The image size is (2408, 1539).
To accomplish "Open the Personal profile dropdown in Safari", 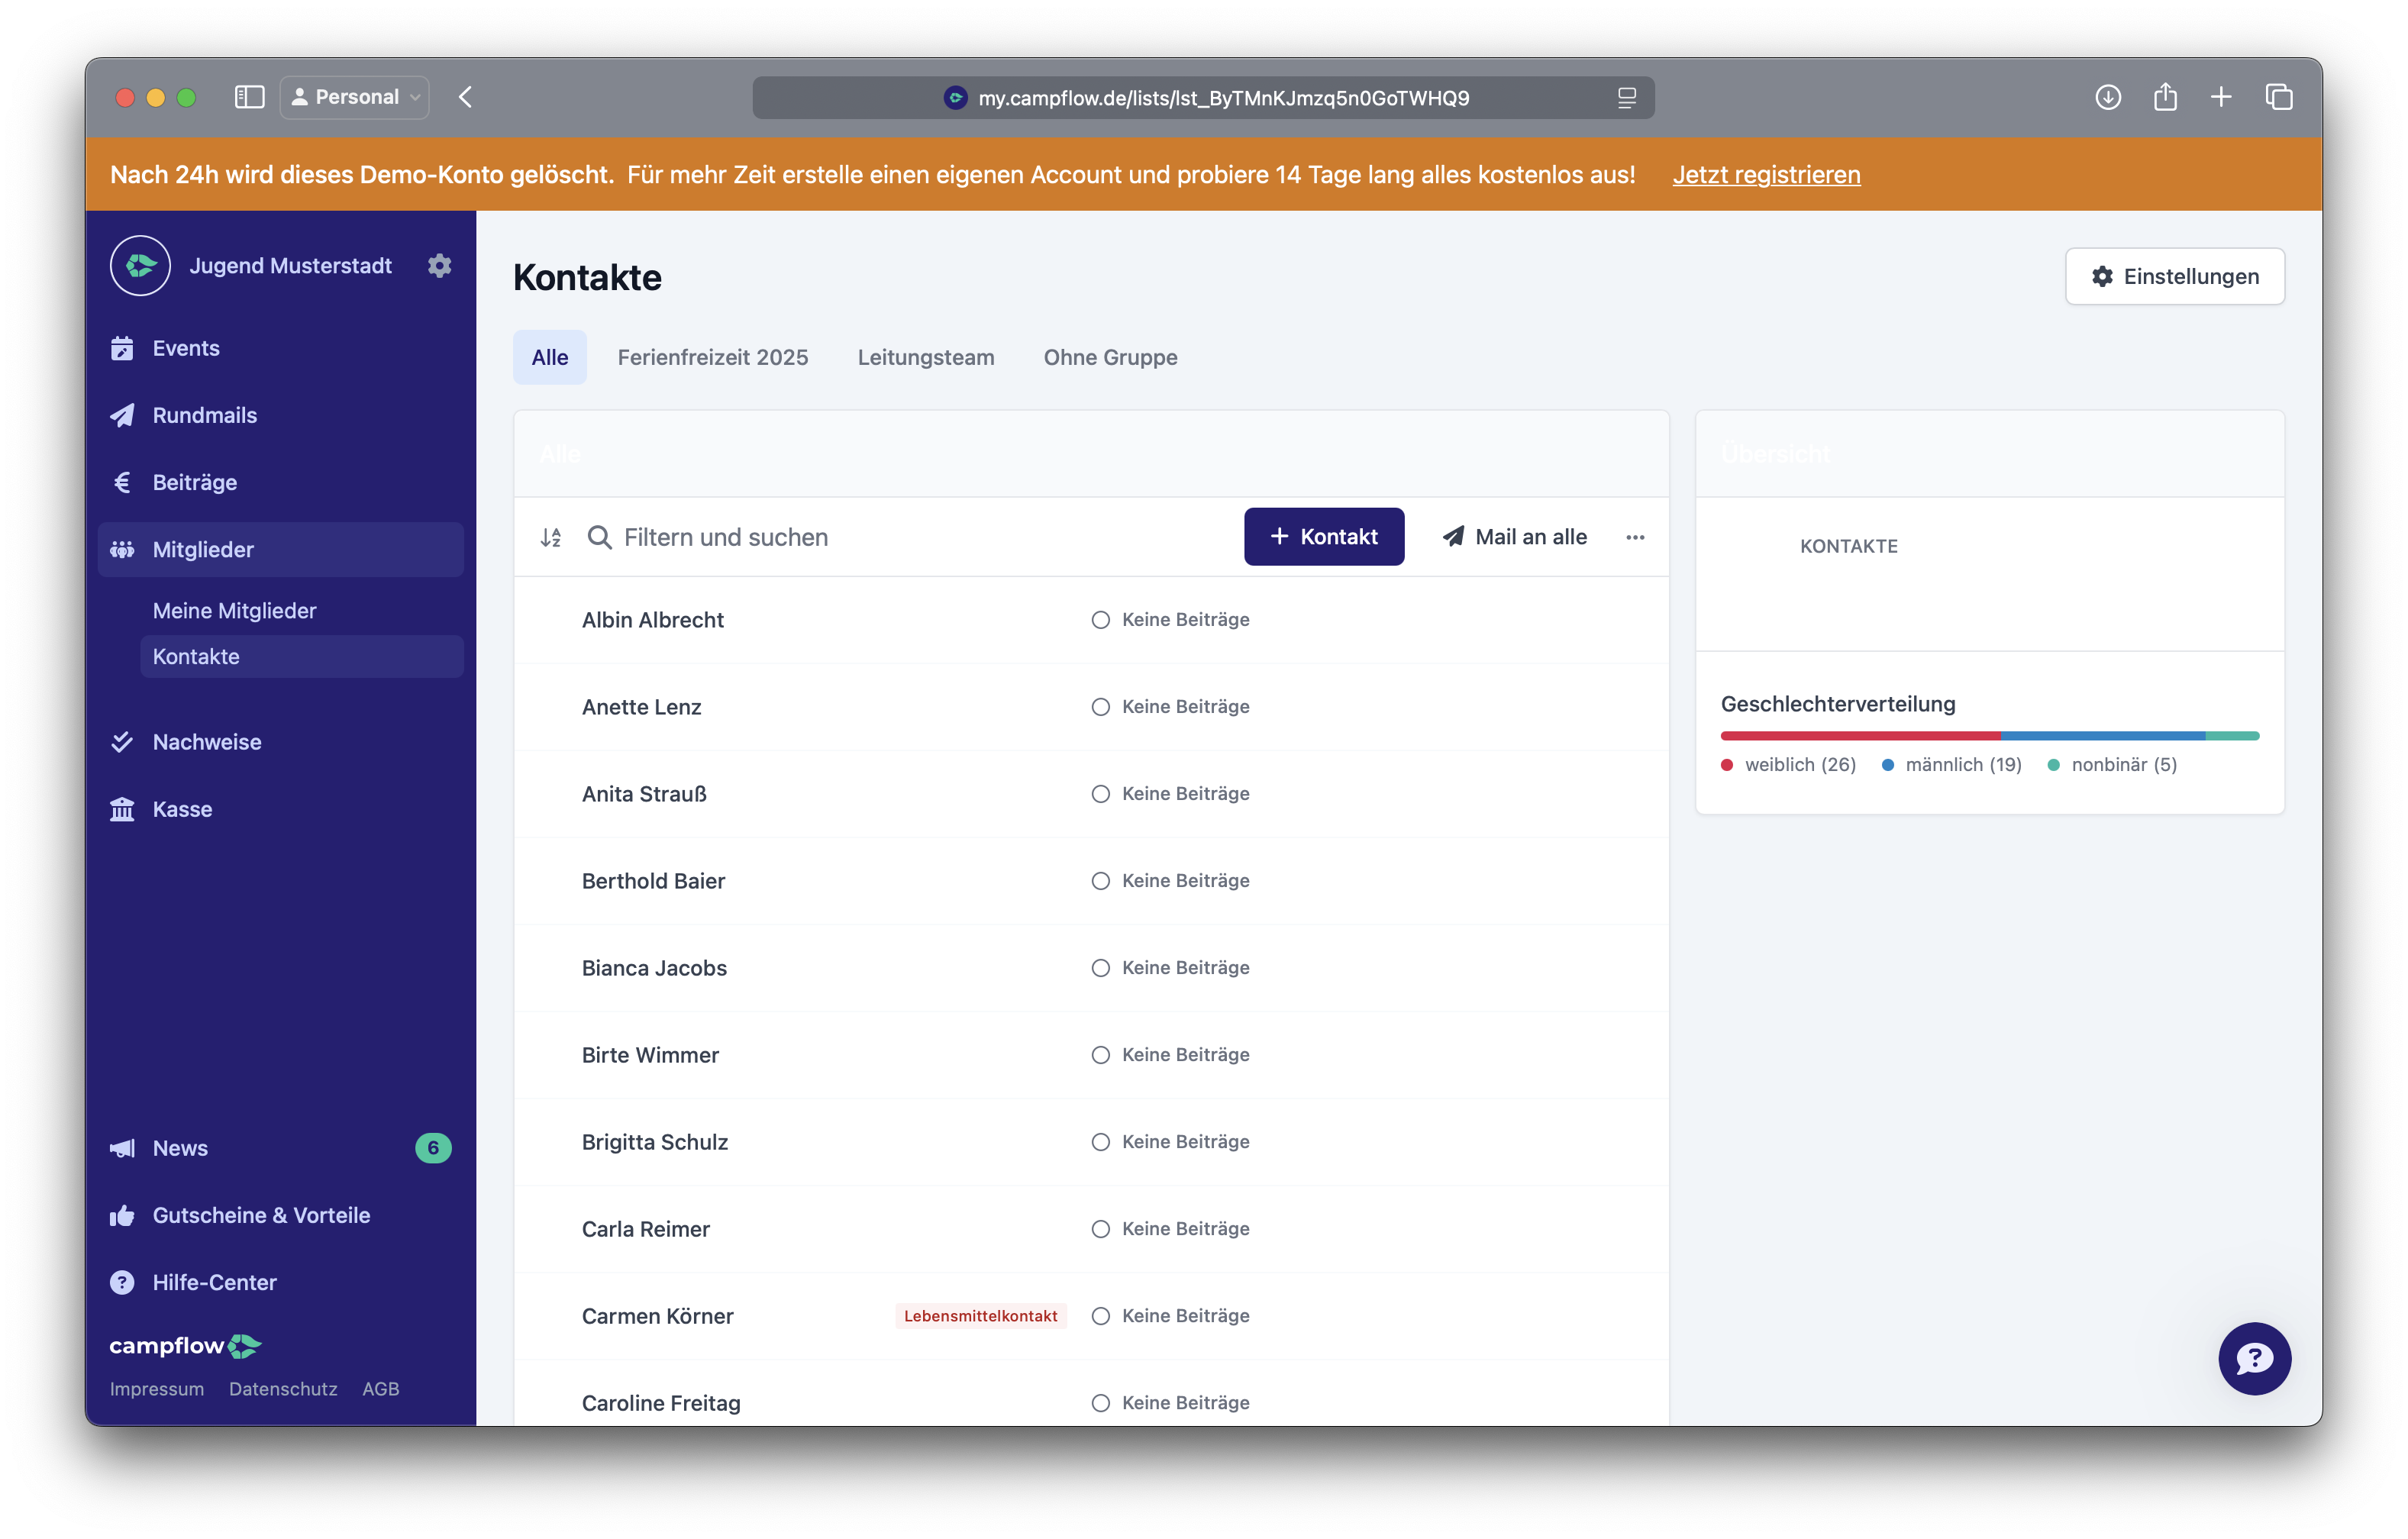I will pos(355,97).
